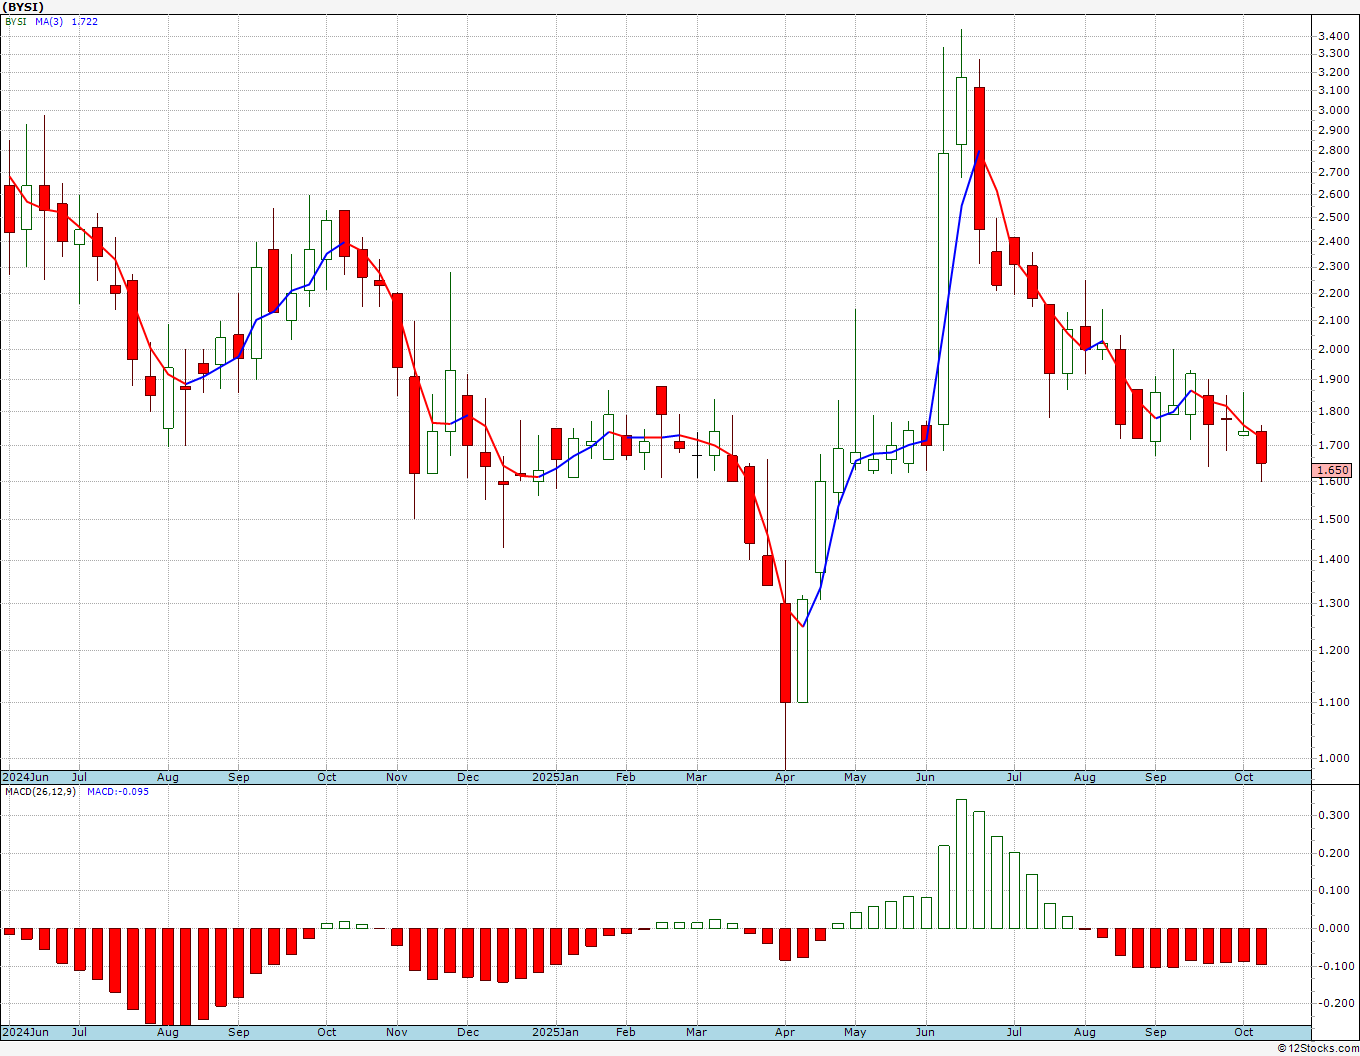
Task: Click the 3.200 price axis label
Action: point(1333,72)
